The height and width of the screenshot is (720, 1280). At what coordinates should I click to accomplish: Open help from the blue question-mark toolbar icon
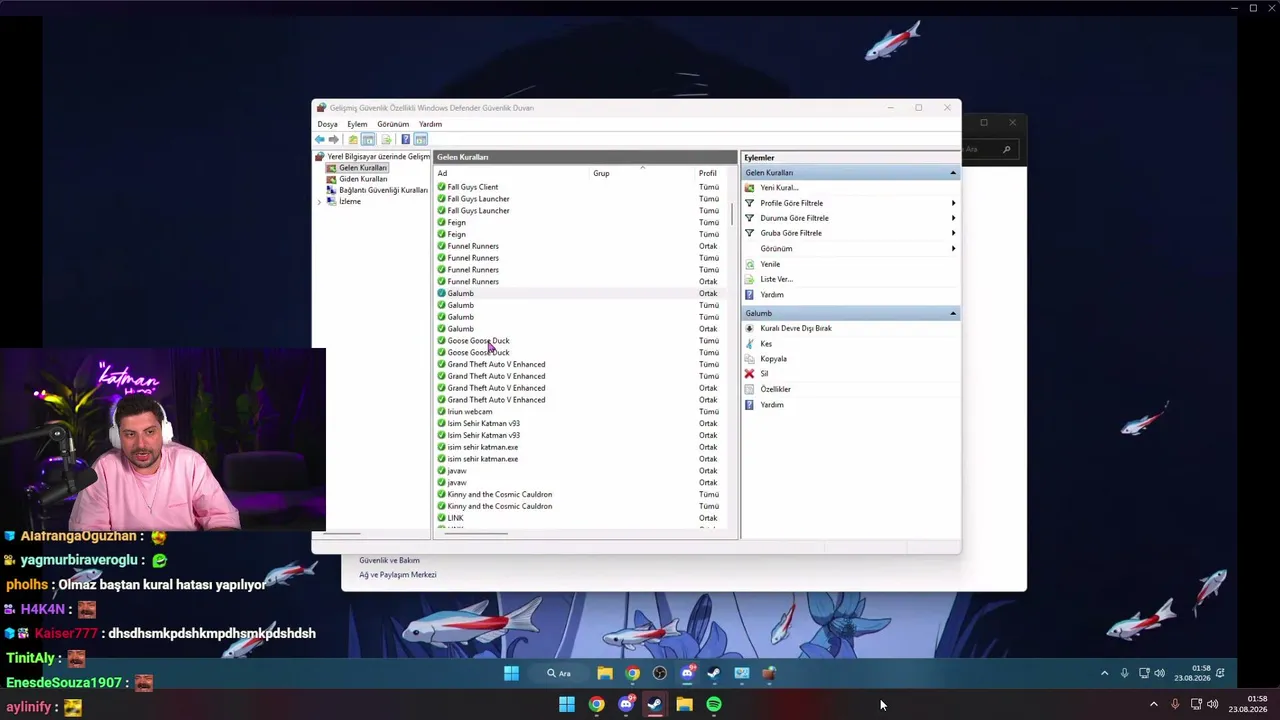tap(405, 139)
